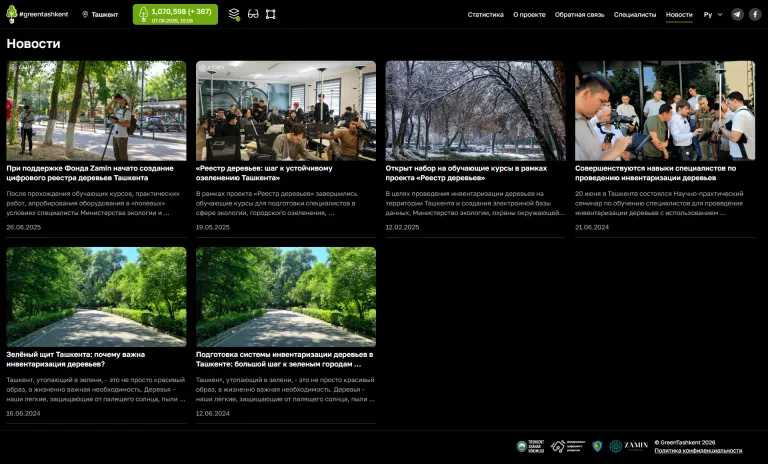The height and width of the screenshot is (464, 768).
Task: Click excerpt starting 'После прохождения обучающих курсов'
Action: pos(93,203)
